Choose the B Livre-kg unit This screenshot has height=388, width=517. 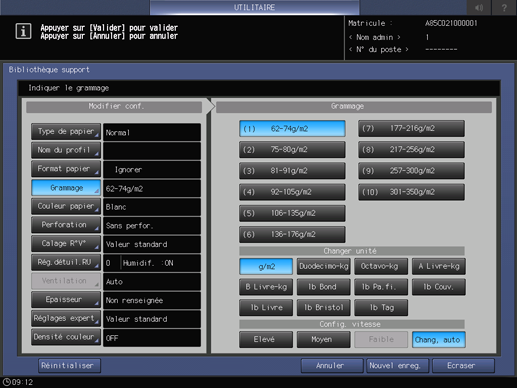[x=266, y=287]
